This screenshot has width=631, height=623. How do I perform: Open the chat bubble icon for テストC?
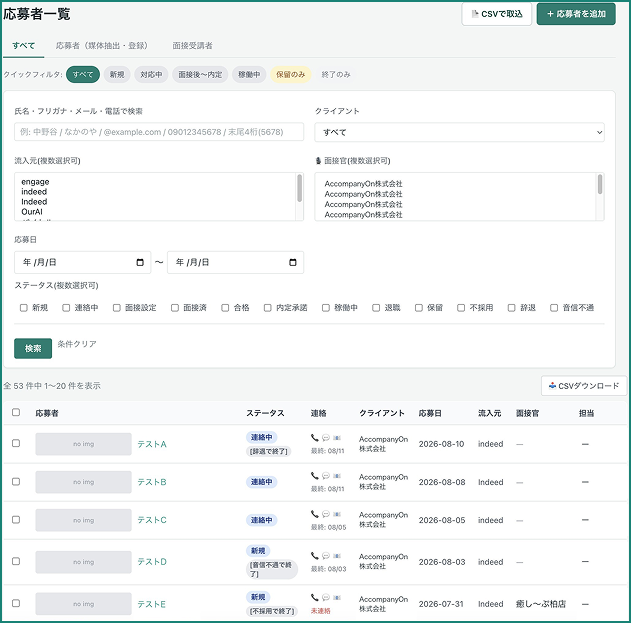click(x=326, y=514)
